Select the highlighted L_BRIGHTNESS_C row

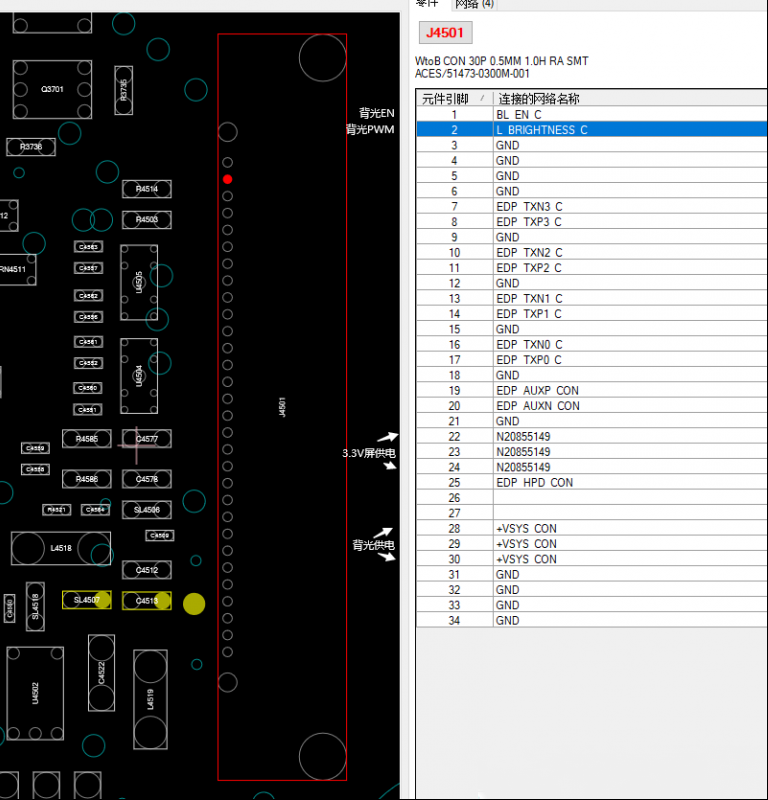point(591,130)
